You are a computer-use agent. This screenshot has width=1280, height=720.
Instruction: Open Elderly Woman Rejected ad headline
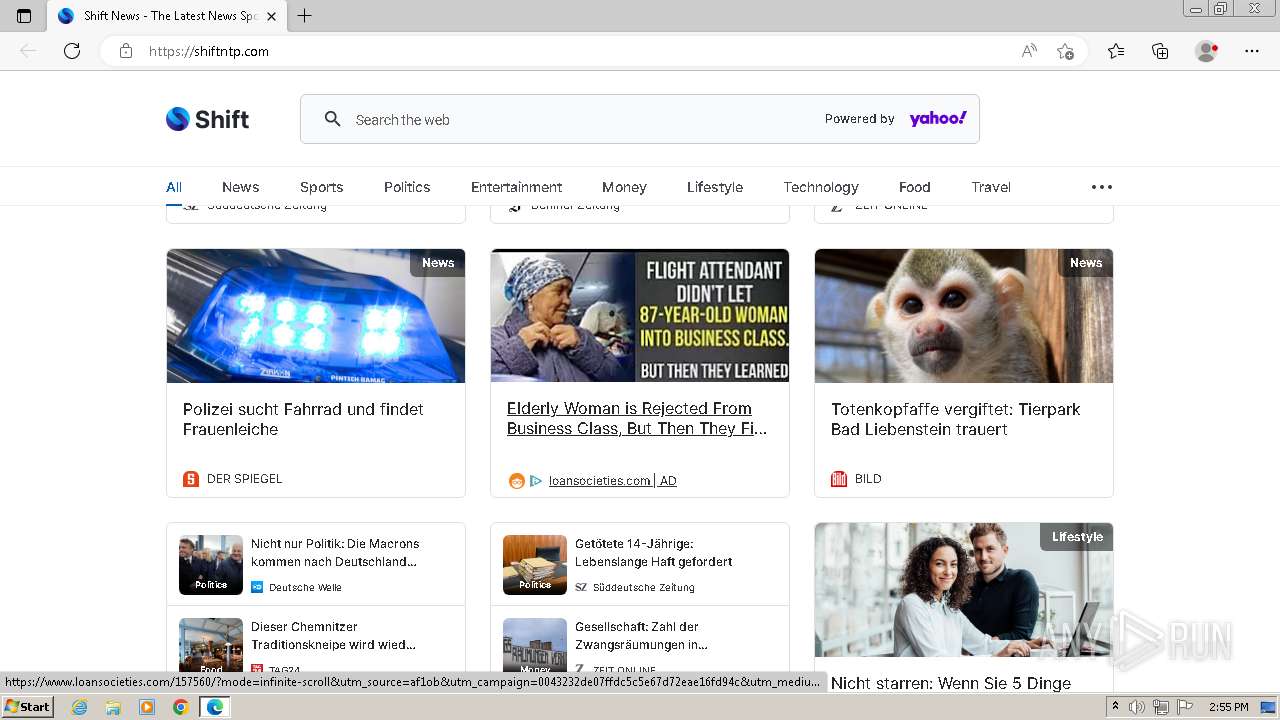tap(637, 418)
